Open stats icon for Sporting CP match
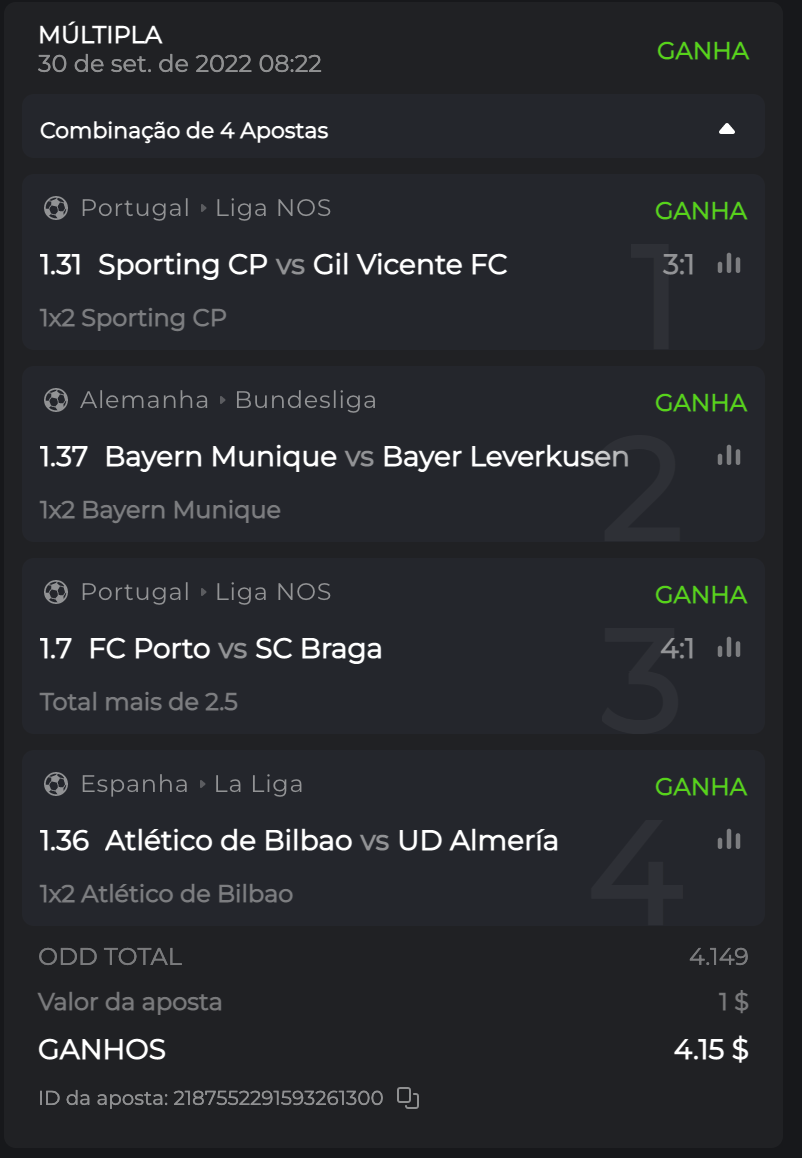 pyautogui.click(x=729, y=264)
